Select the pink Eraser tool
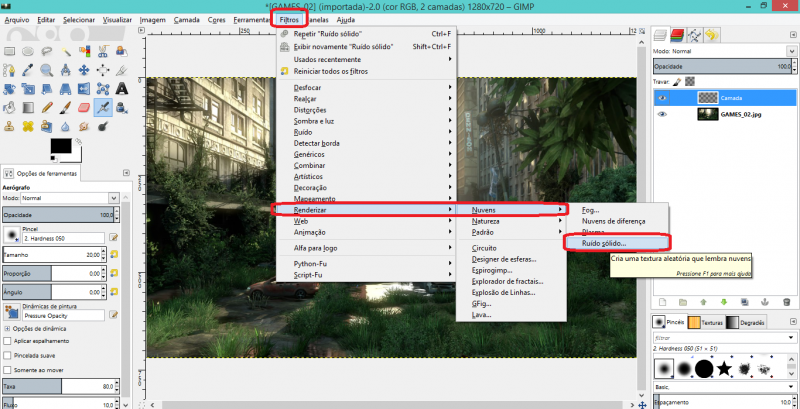The width and height of the screenshot is (800, 409). 83,108
